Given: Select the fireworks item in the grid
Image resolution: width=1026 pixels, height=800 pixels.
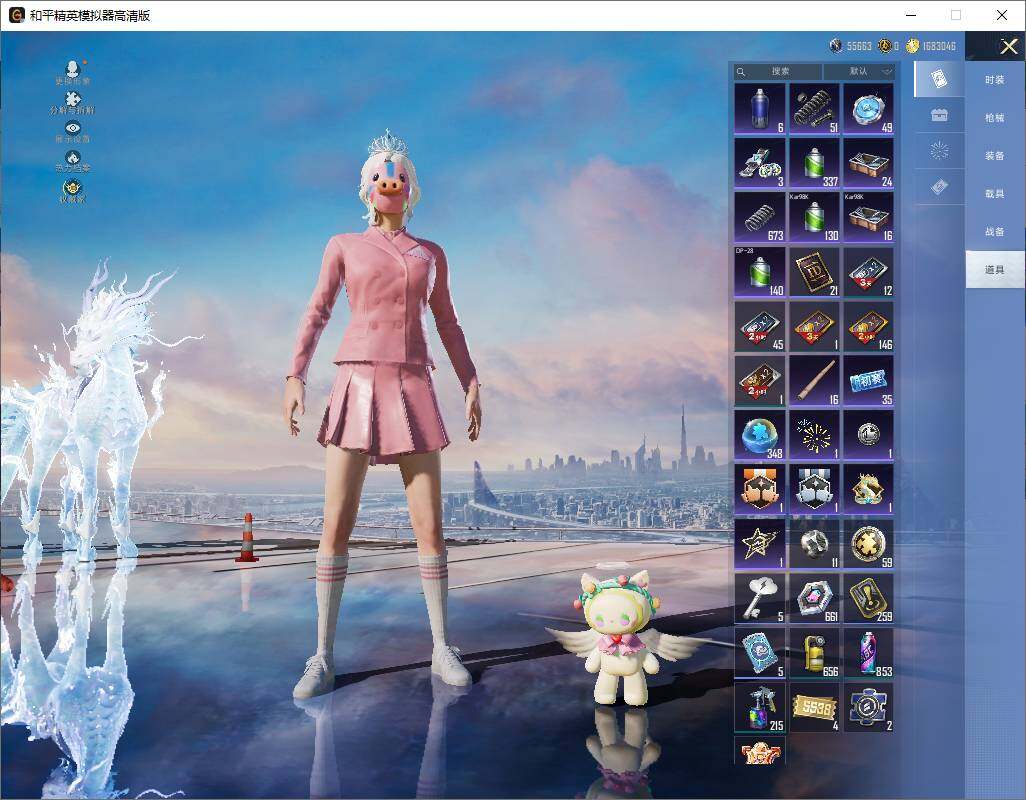Looking at the screenshot, I should pos(814,435).
